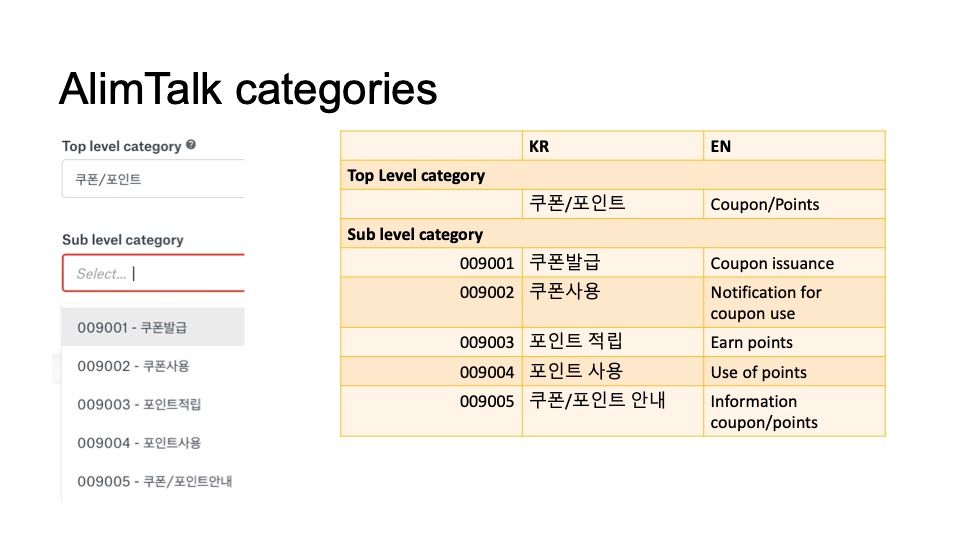Click the table cell 쿠폰사용
Image resolution: width=960 pixels, height=540 pixels.
point(613,302)
